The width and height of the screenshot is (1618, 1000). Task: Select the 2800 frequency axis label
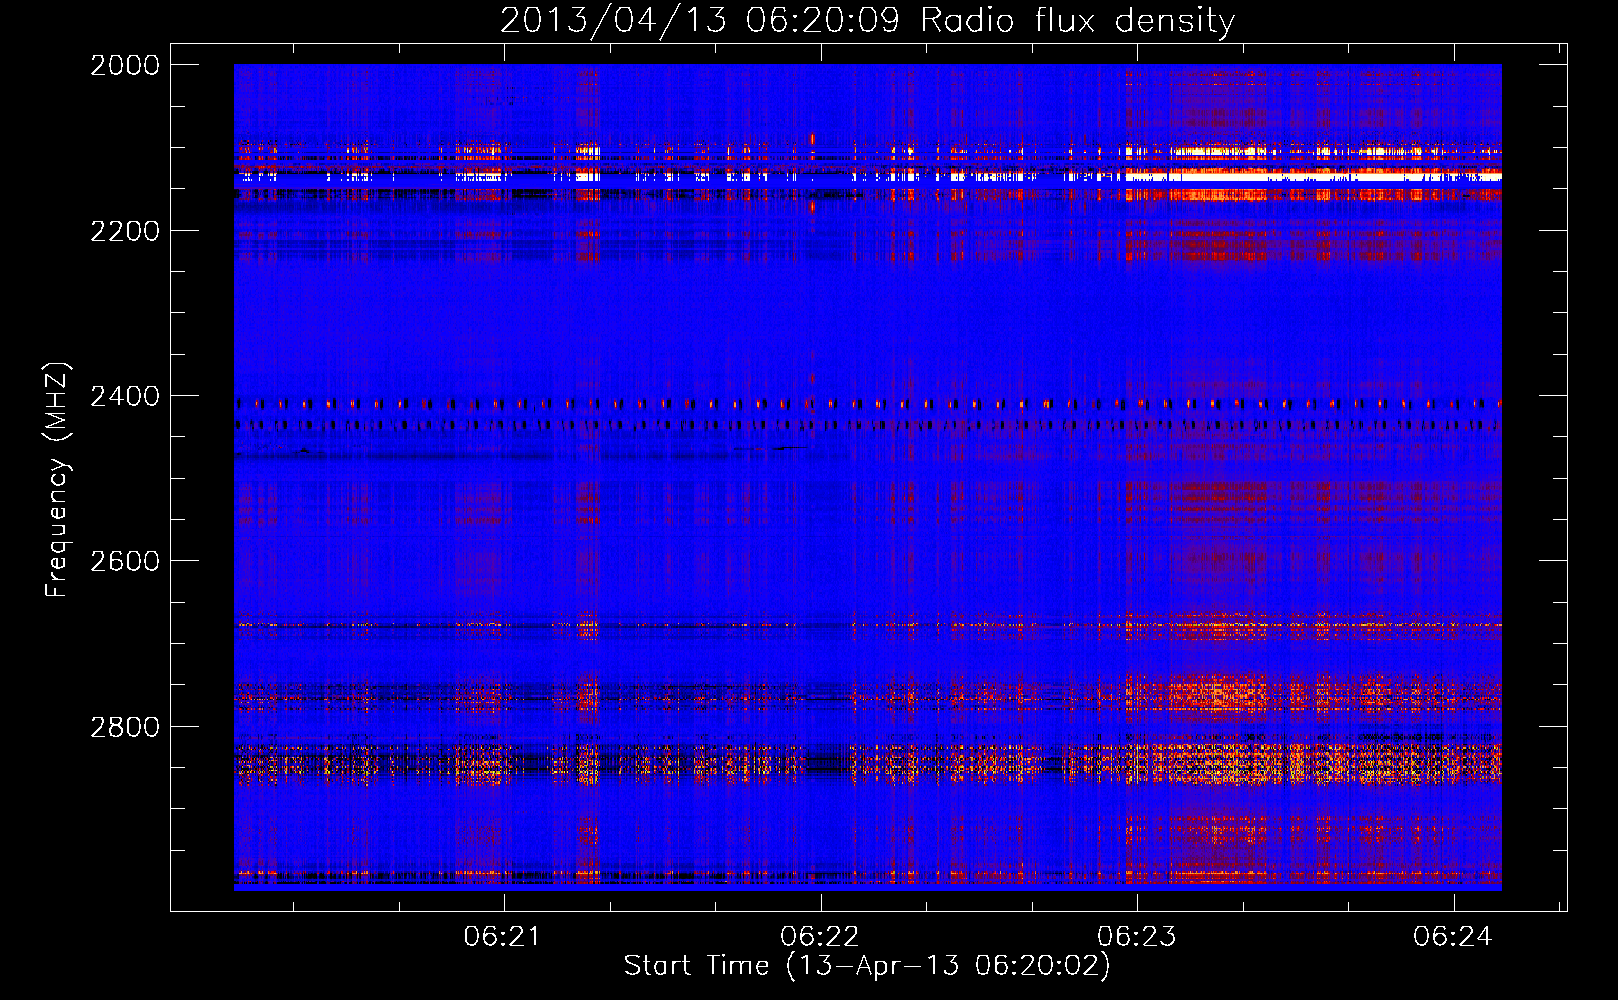(125, 727)
